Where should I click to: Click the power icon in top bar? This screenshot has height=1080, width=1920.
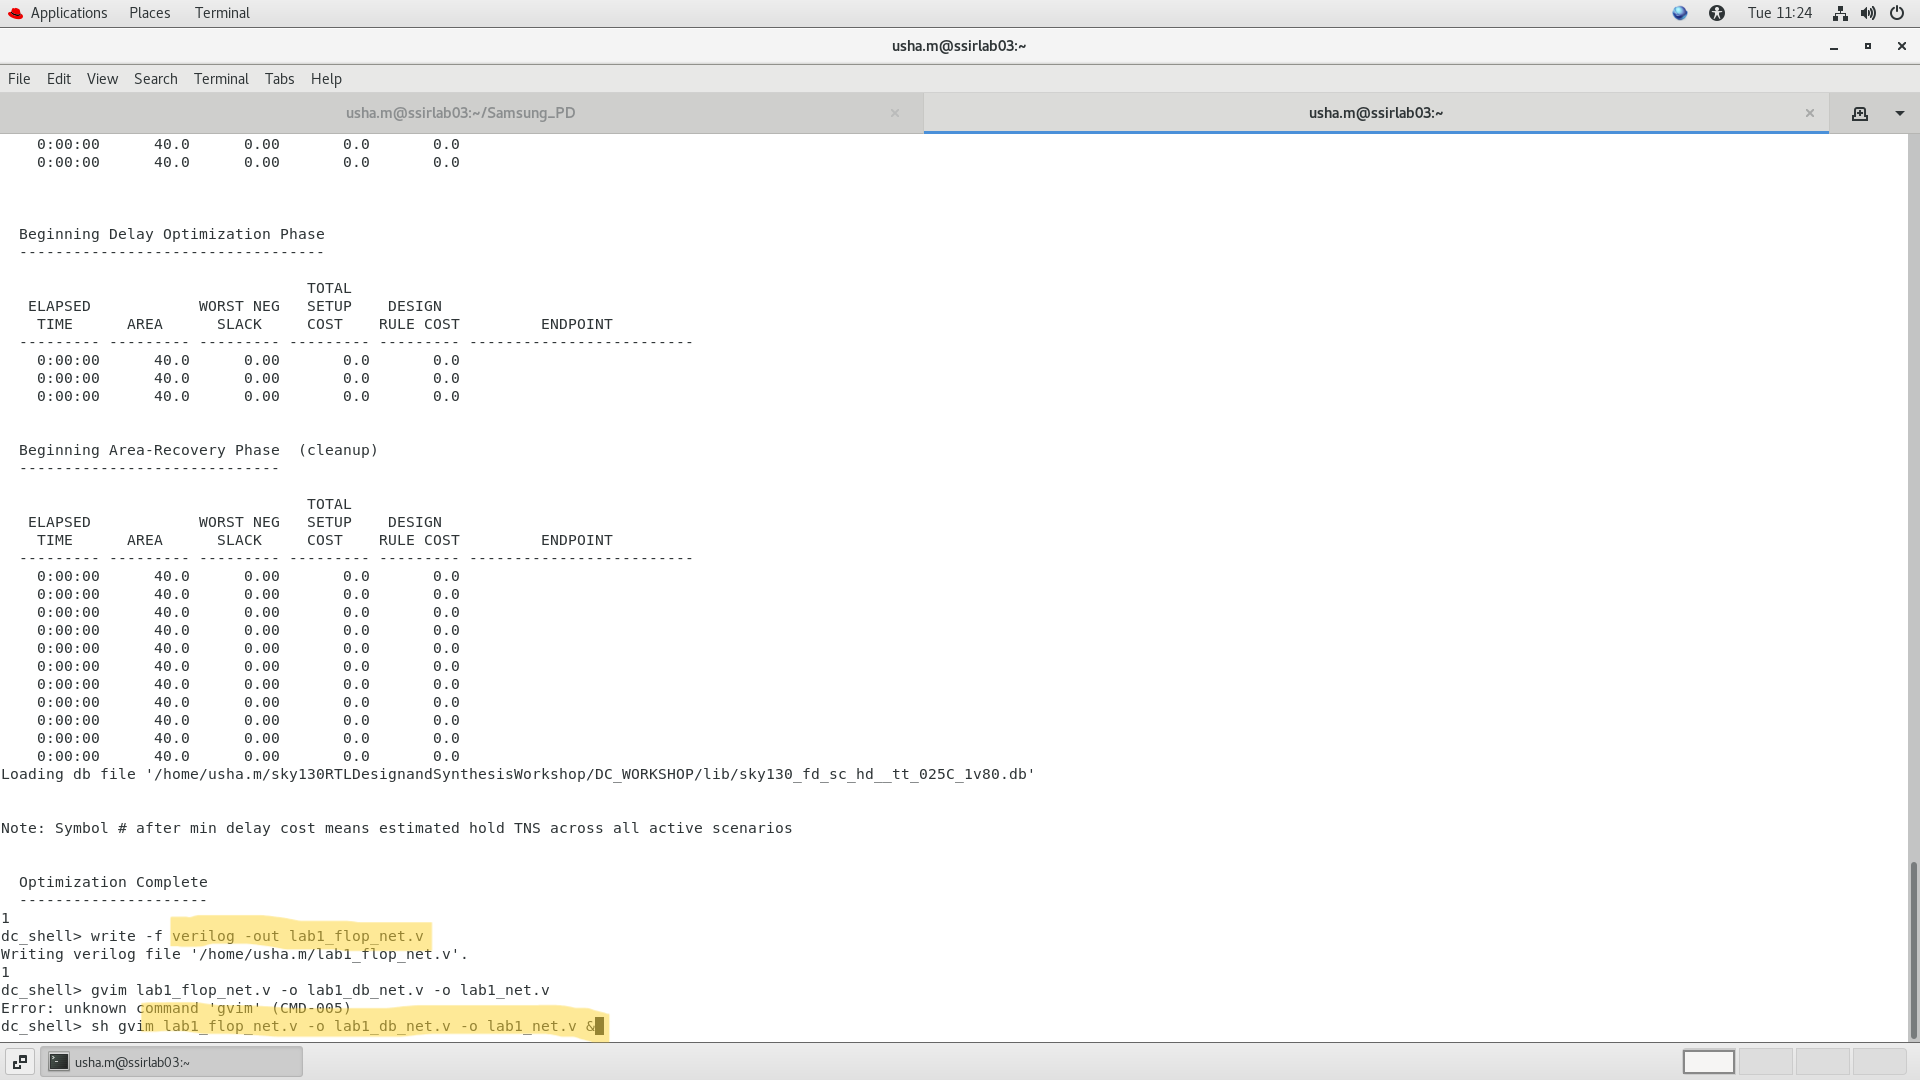click(x=1896, y=13)
